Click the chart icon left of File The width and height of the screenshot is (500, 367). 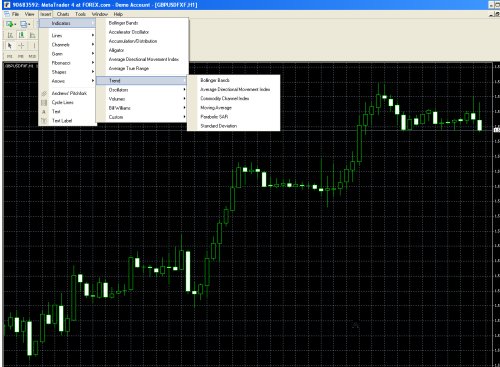[7, 14]
